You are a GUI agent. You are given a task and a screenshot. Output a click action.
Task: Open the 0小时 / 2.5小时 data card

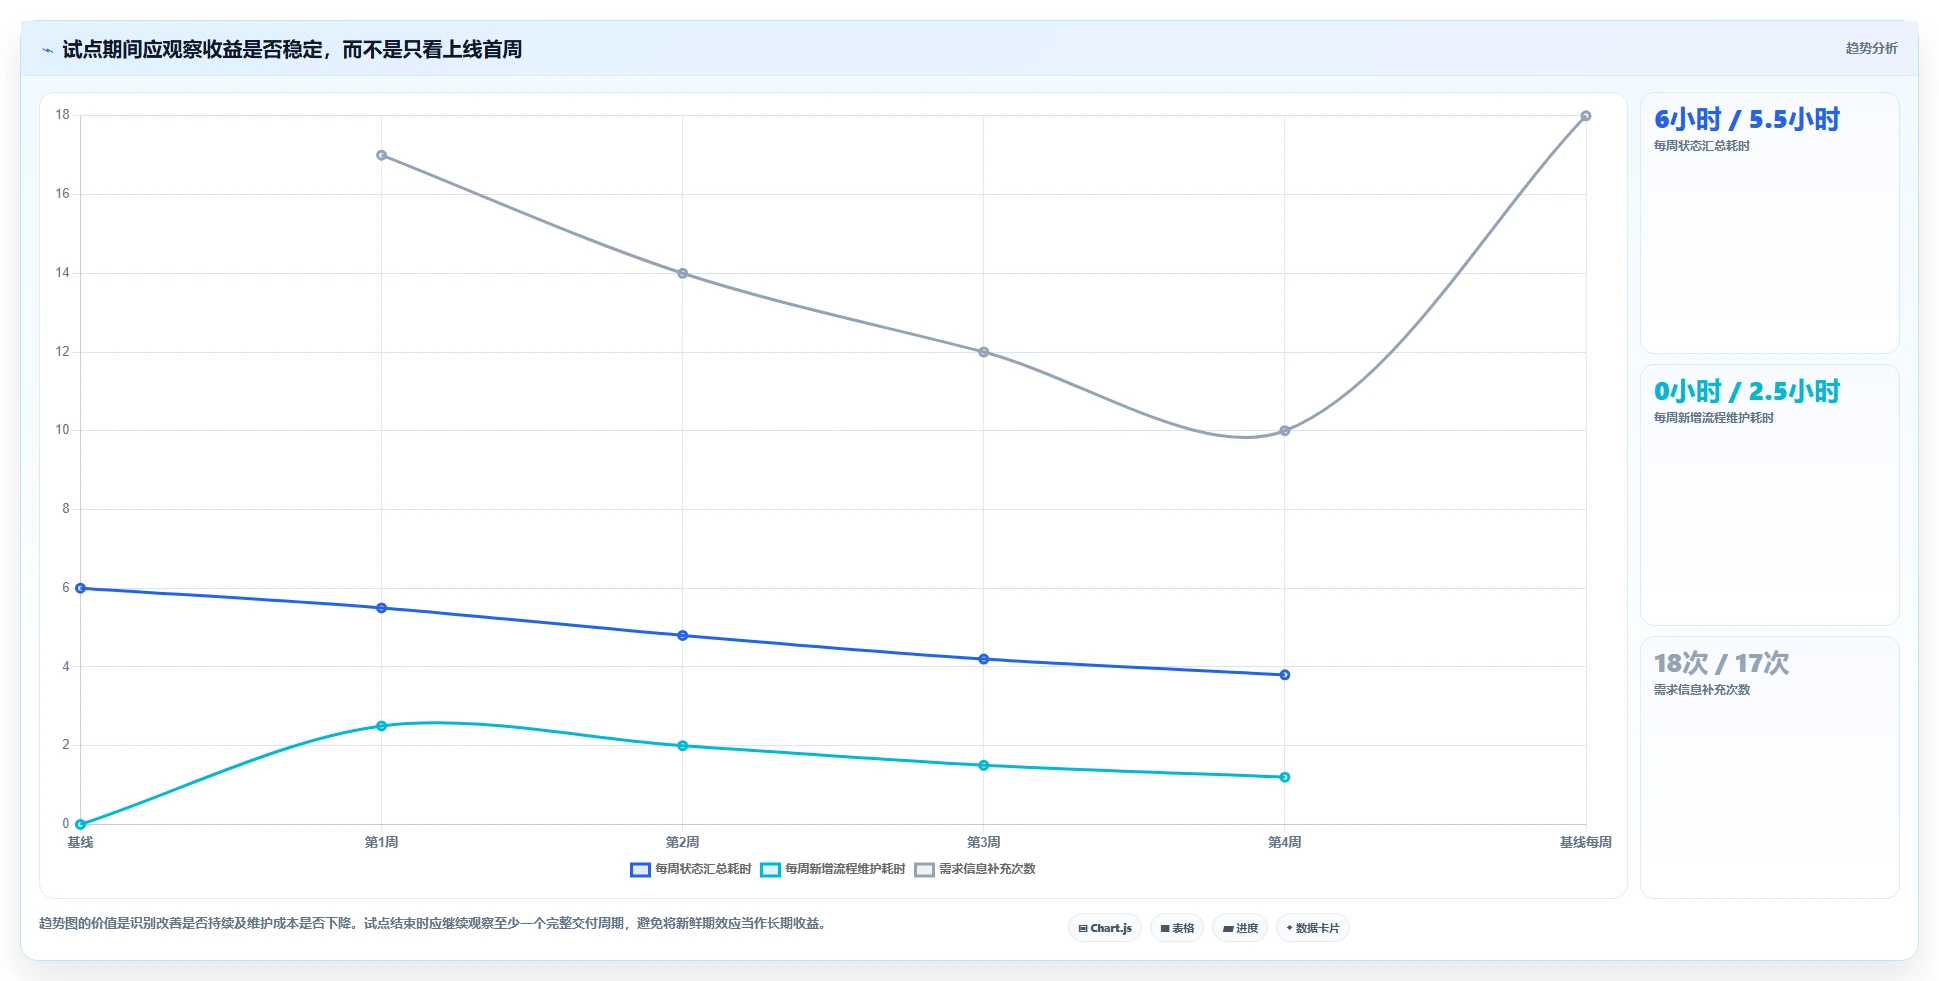pos(1769,495)
